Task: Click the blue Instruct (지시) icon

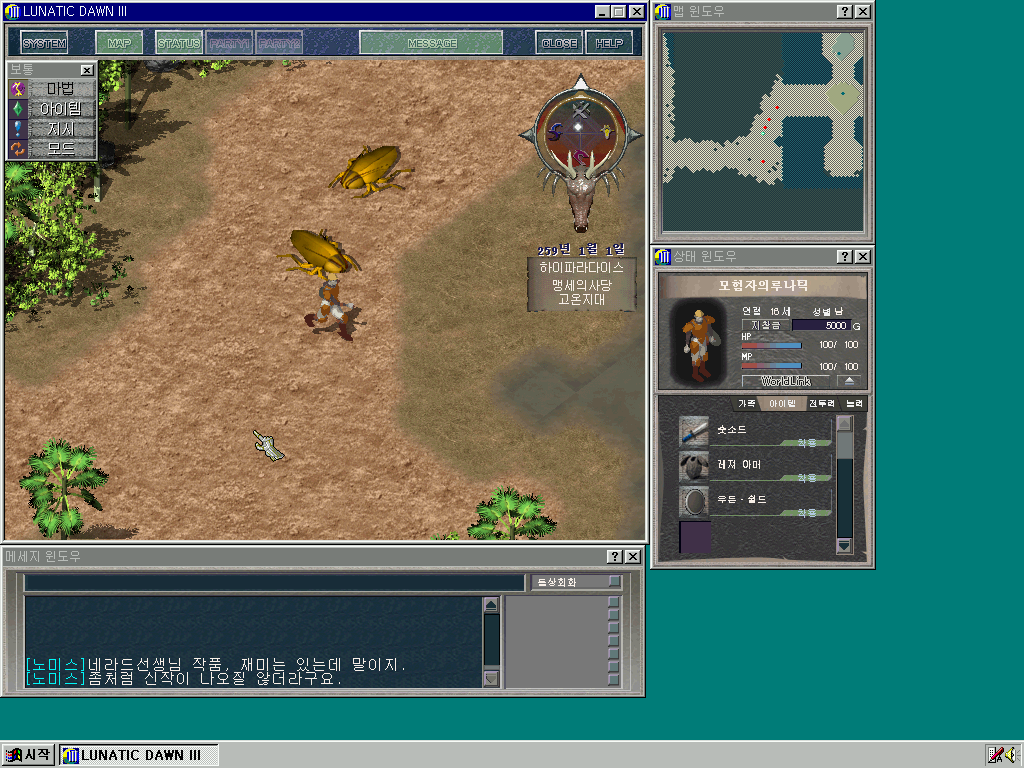Action: [18, 129]
